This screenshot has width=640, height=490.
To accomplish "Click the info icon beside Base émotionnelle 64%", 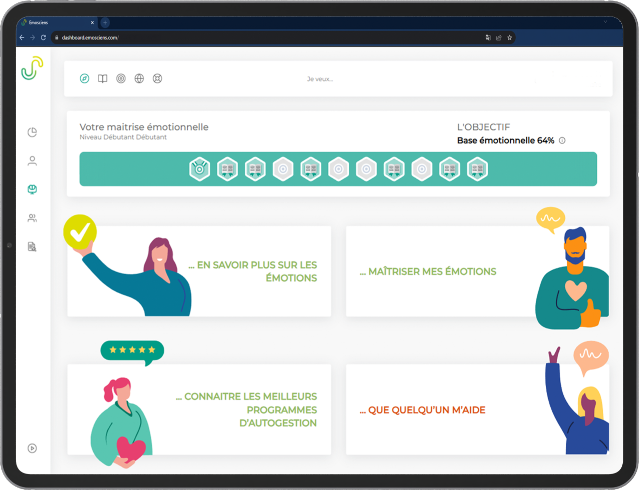I will click(562, 141).
